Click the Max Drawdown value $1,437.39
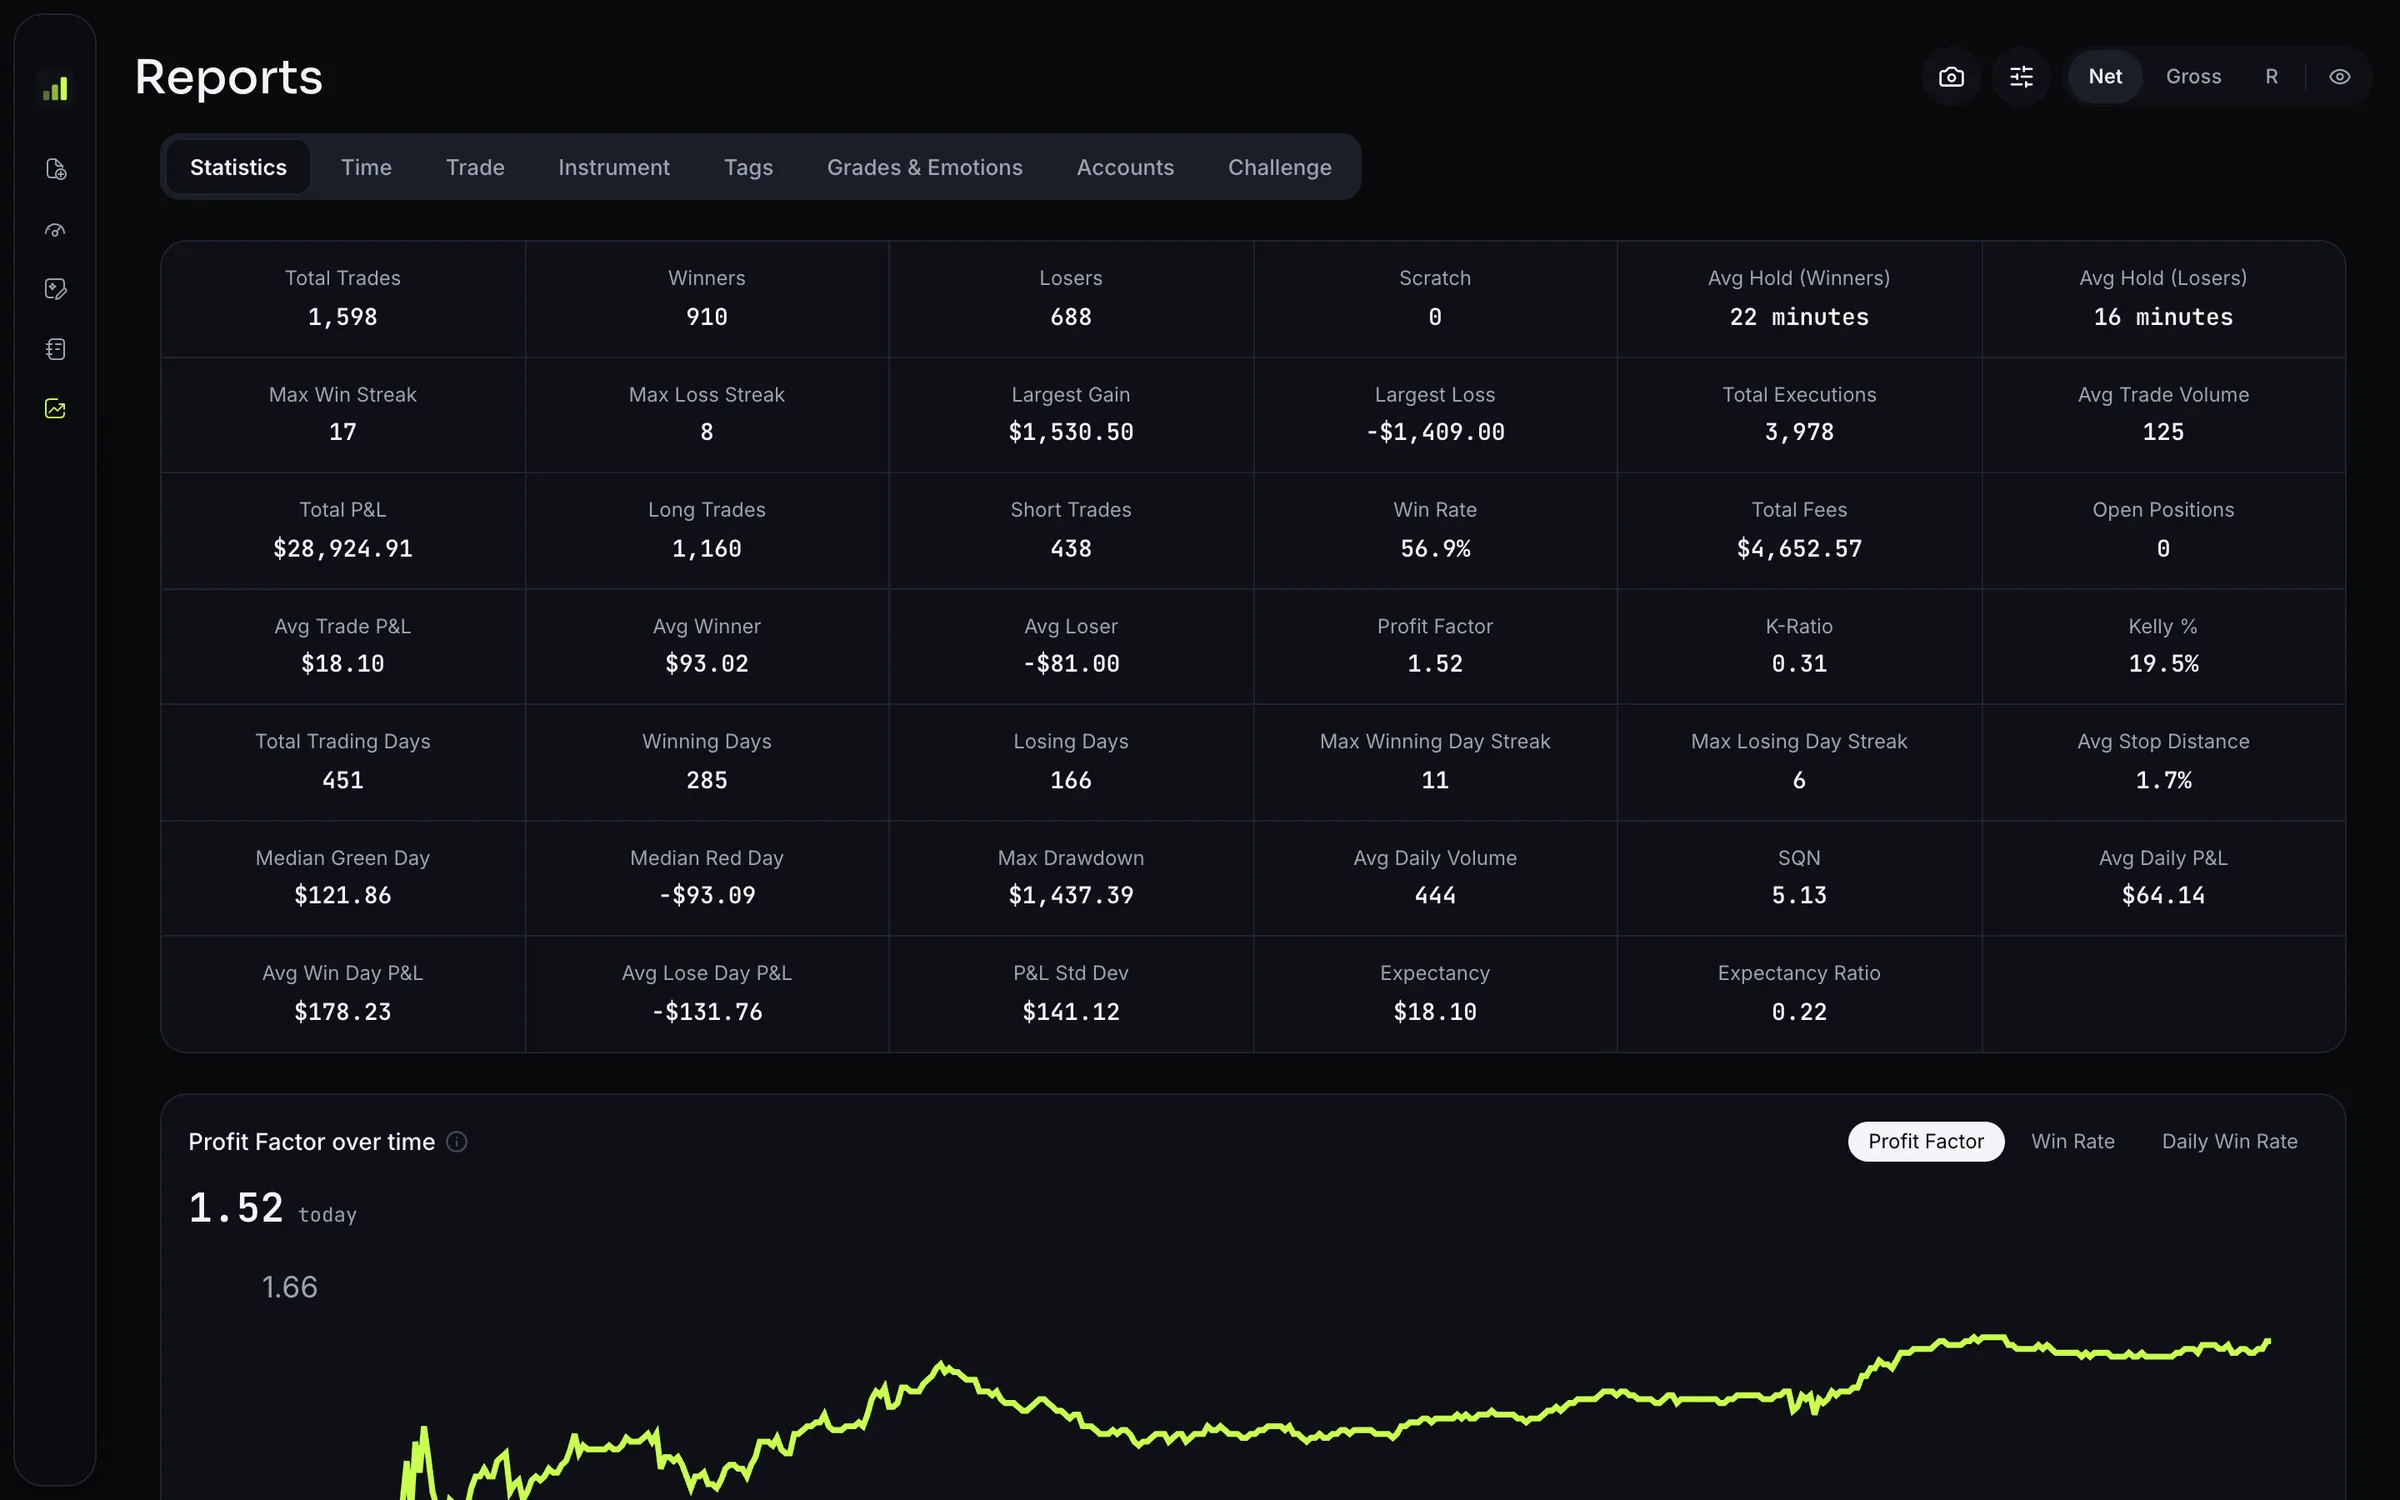This screenshot has width=2400, height=1500. pos(1071,895)
